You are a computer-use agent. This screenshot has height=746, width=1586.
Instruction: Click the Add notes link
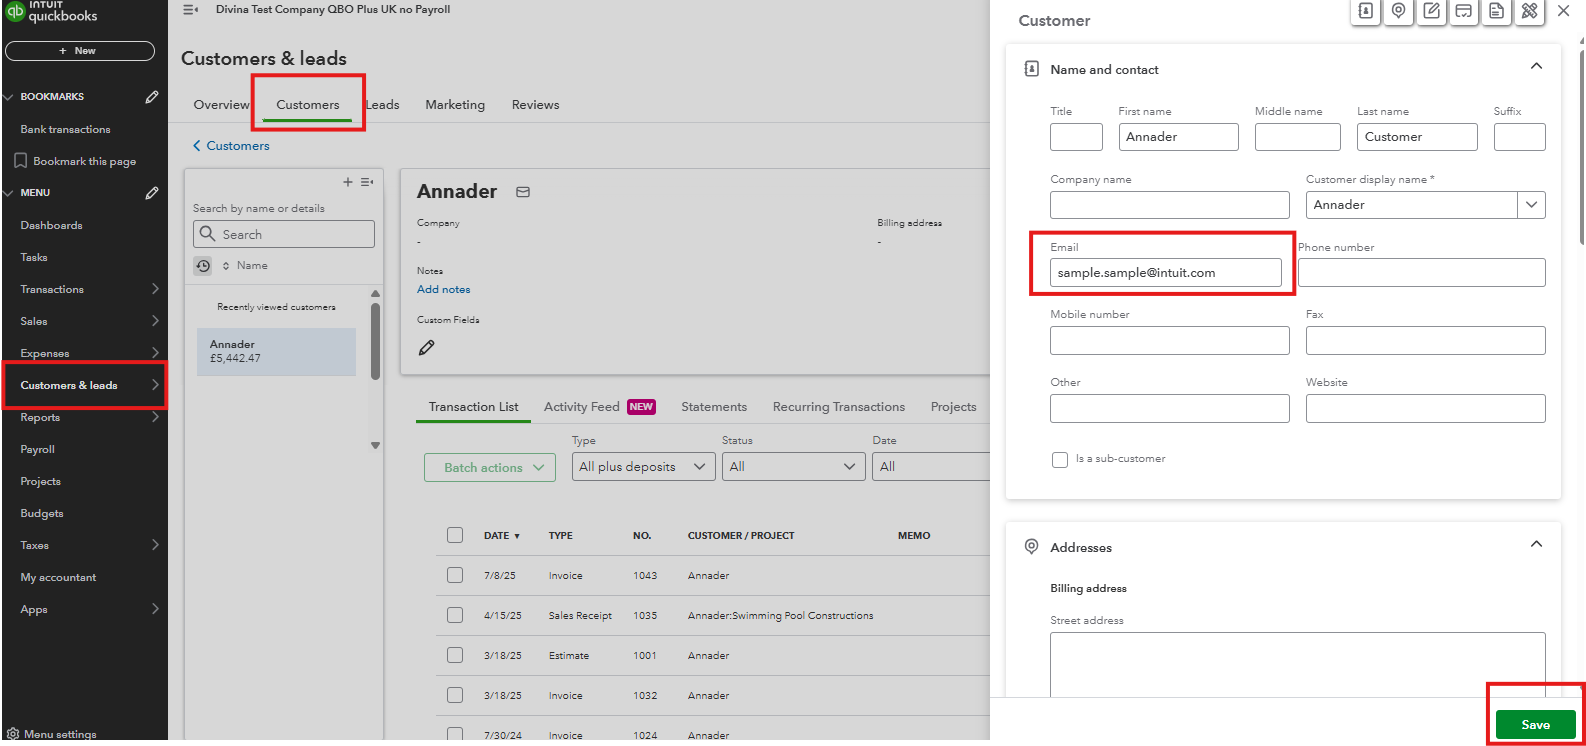tap(444, 290)
